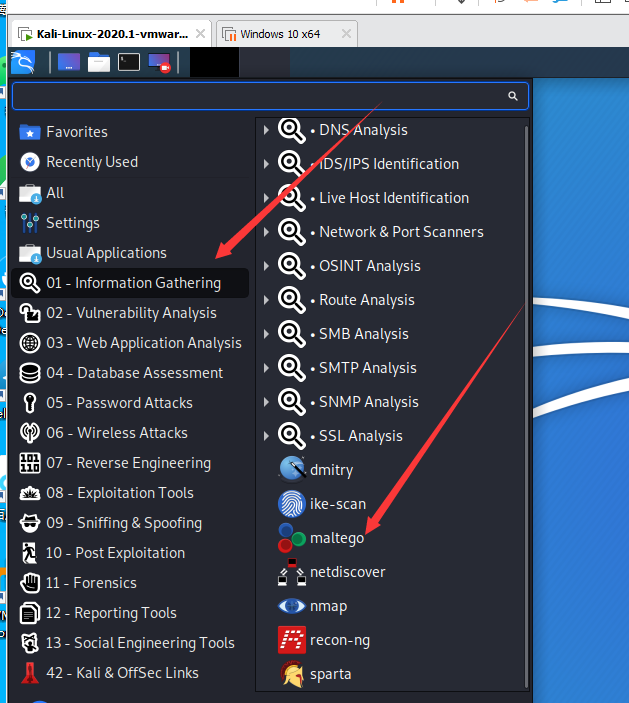Launch the dmitry tool icon

292,469
